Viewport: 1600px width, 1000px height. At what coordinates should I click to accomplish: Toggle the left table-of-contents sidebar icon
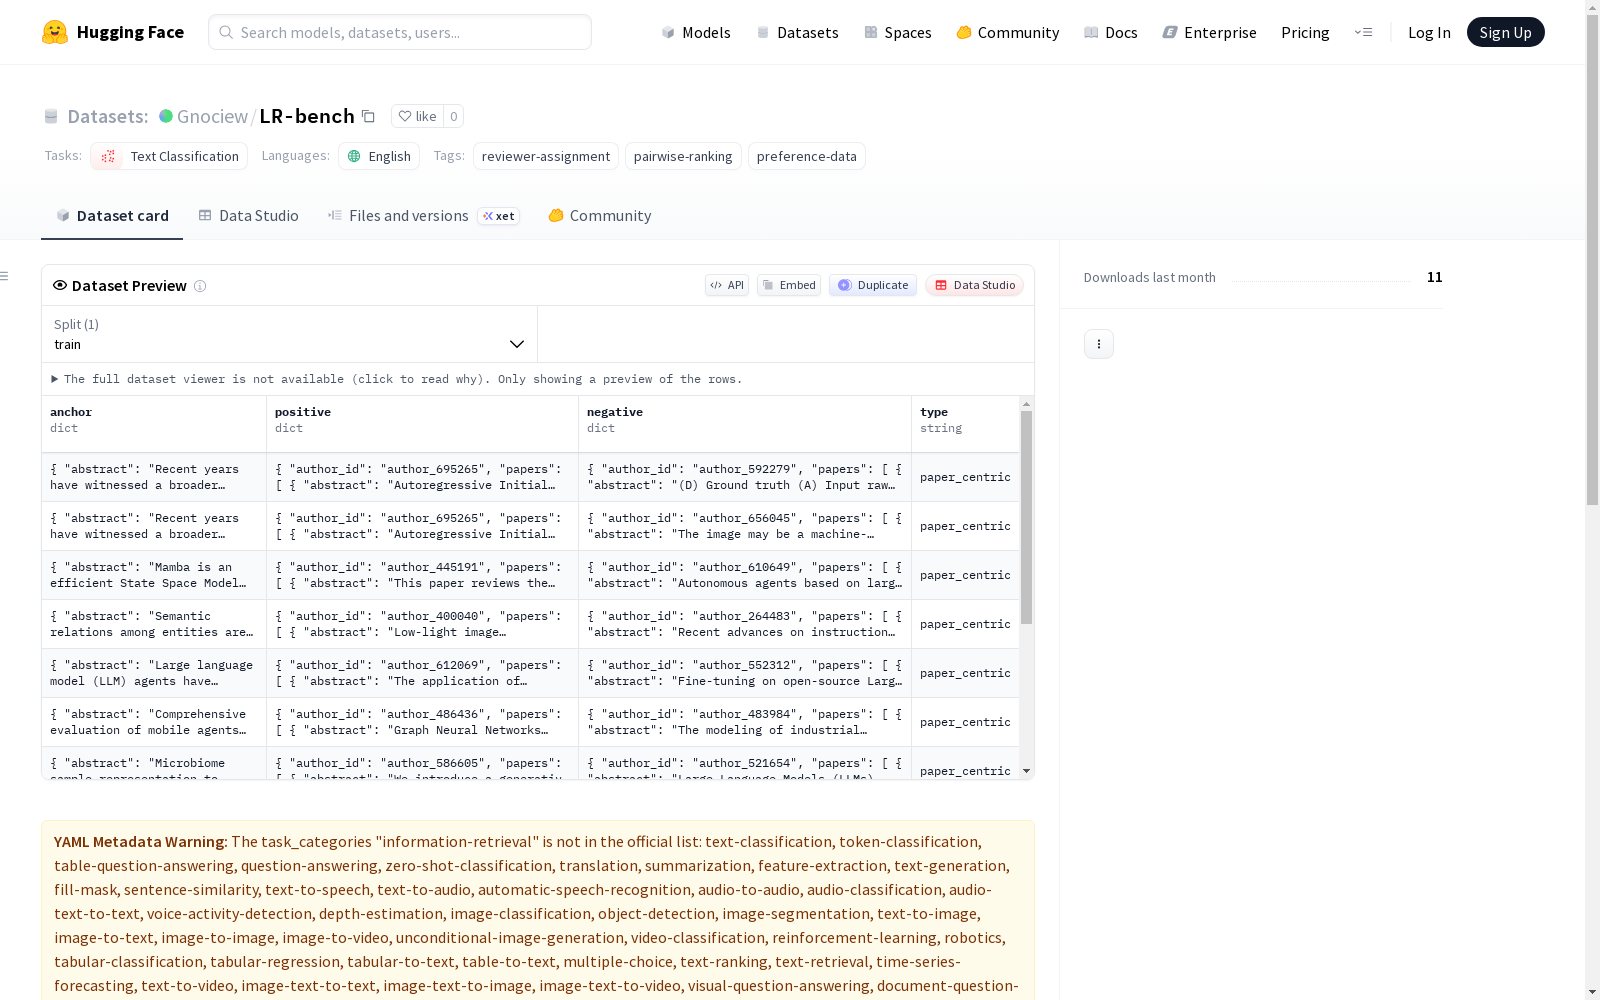(5, 276)
